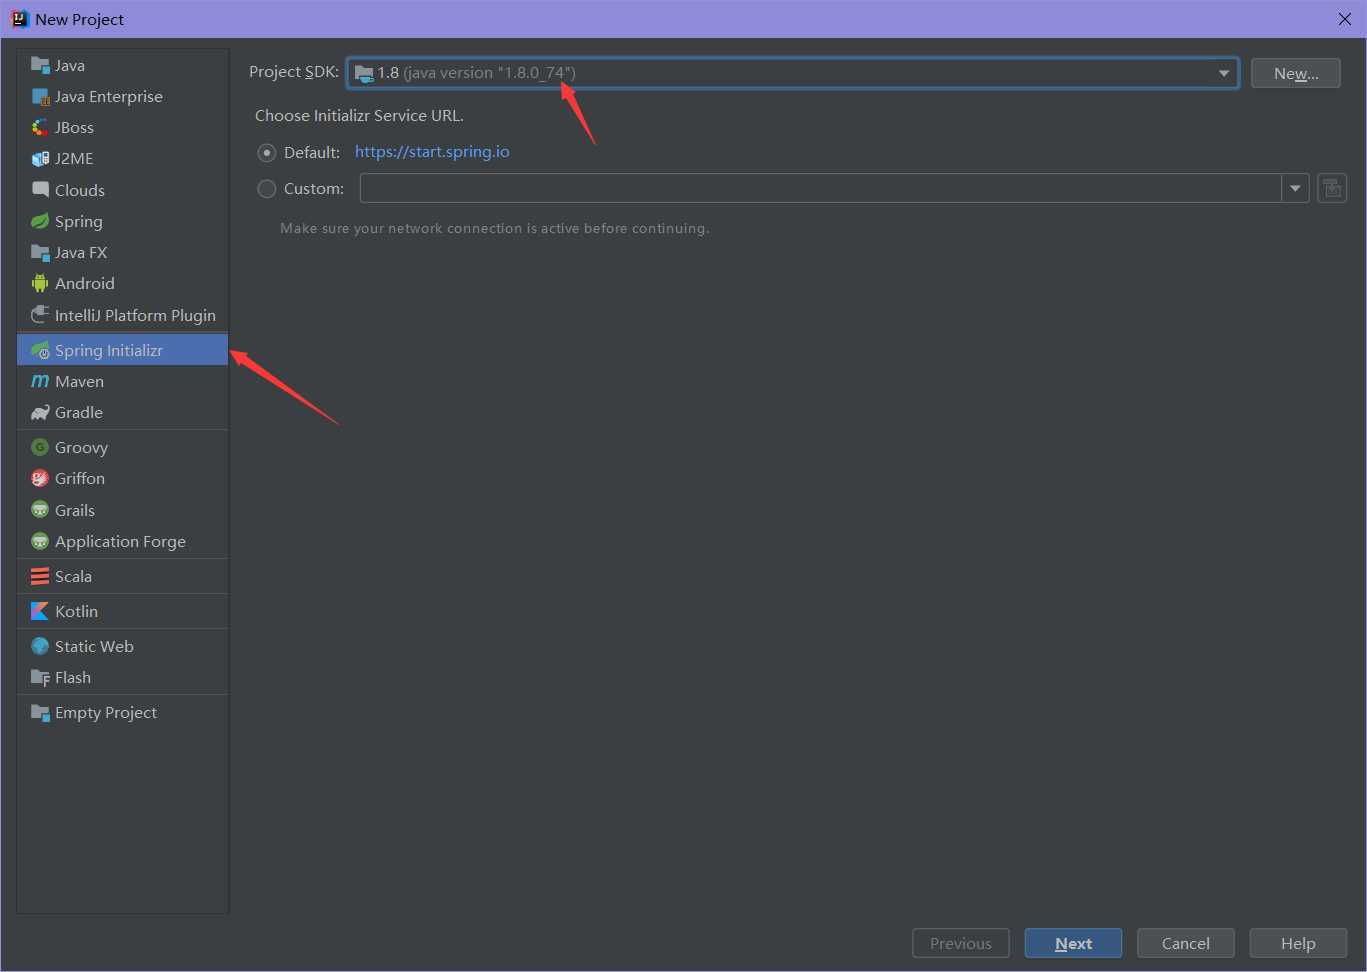Click the Java folder icon in the list
This screenshot has width=1367, height=972.
pyautogui.click(x=40, y=65)
